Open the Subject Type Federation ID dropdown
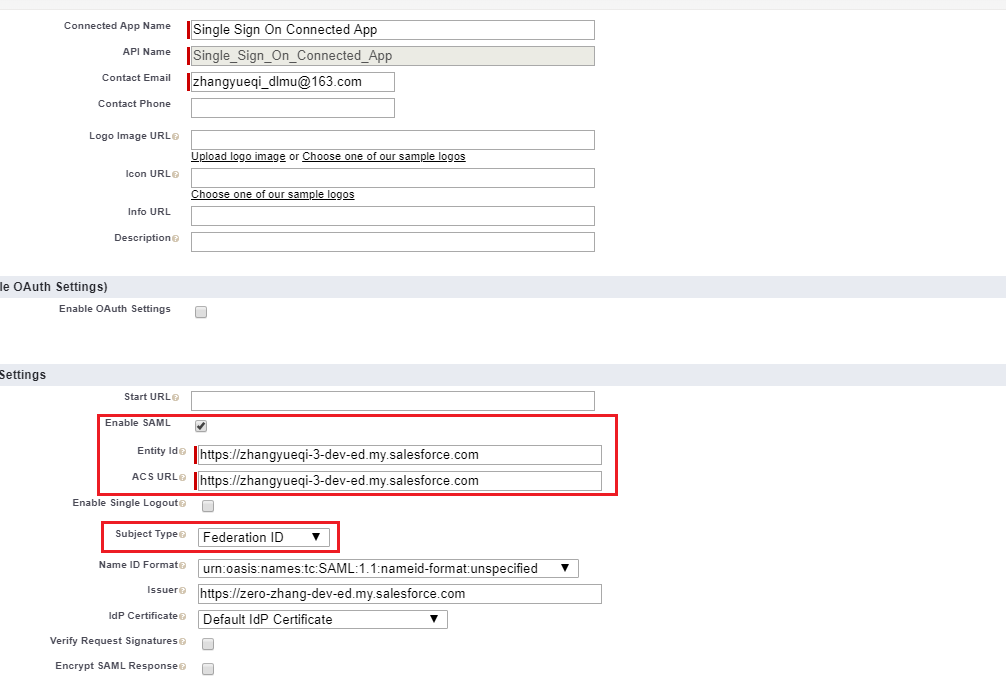 pos(264,537)
